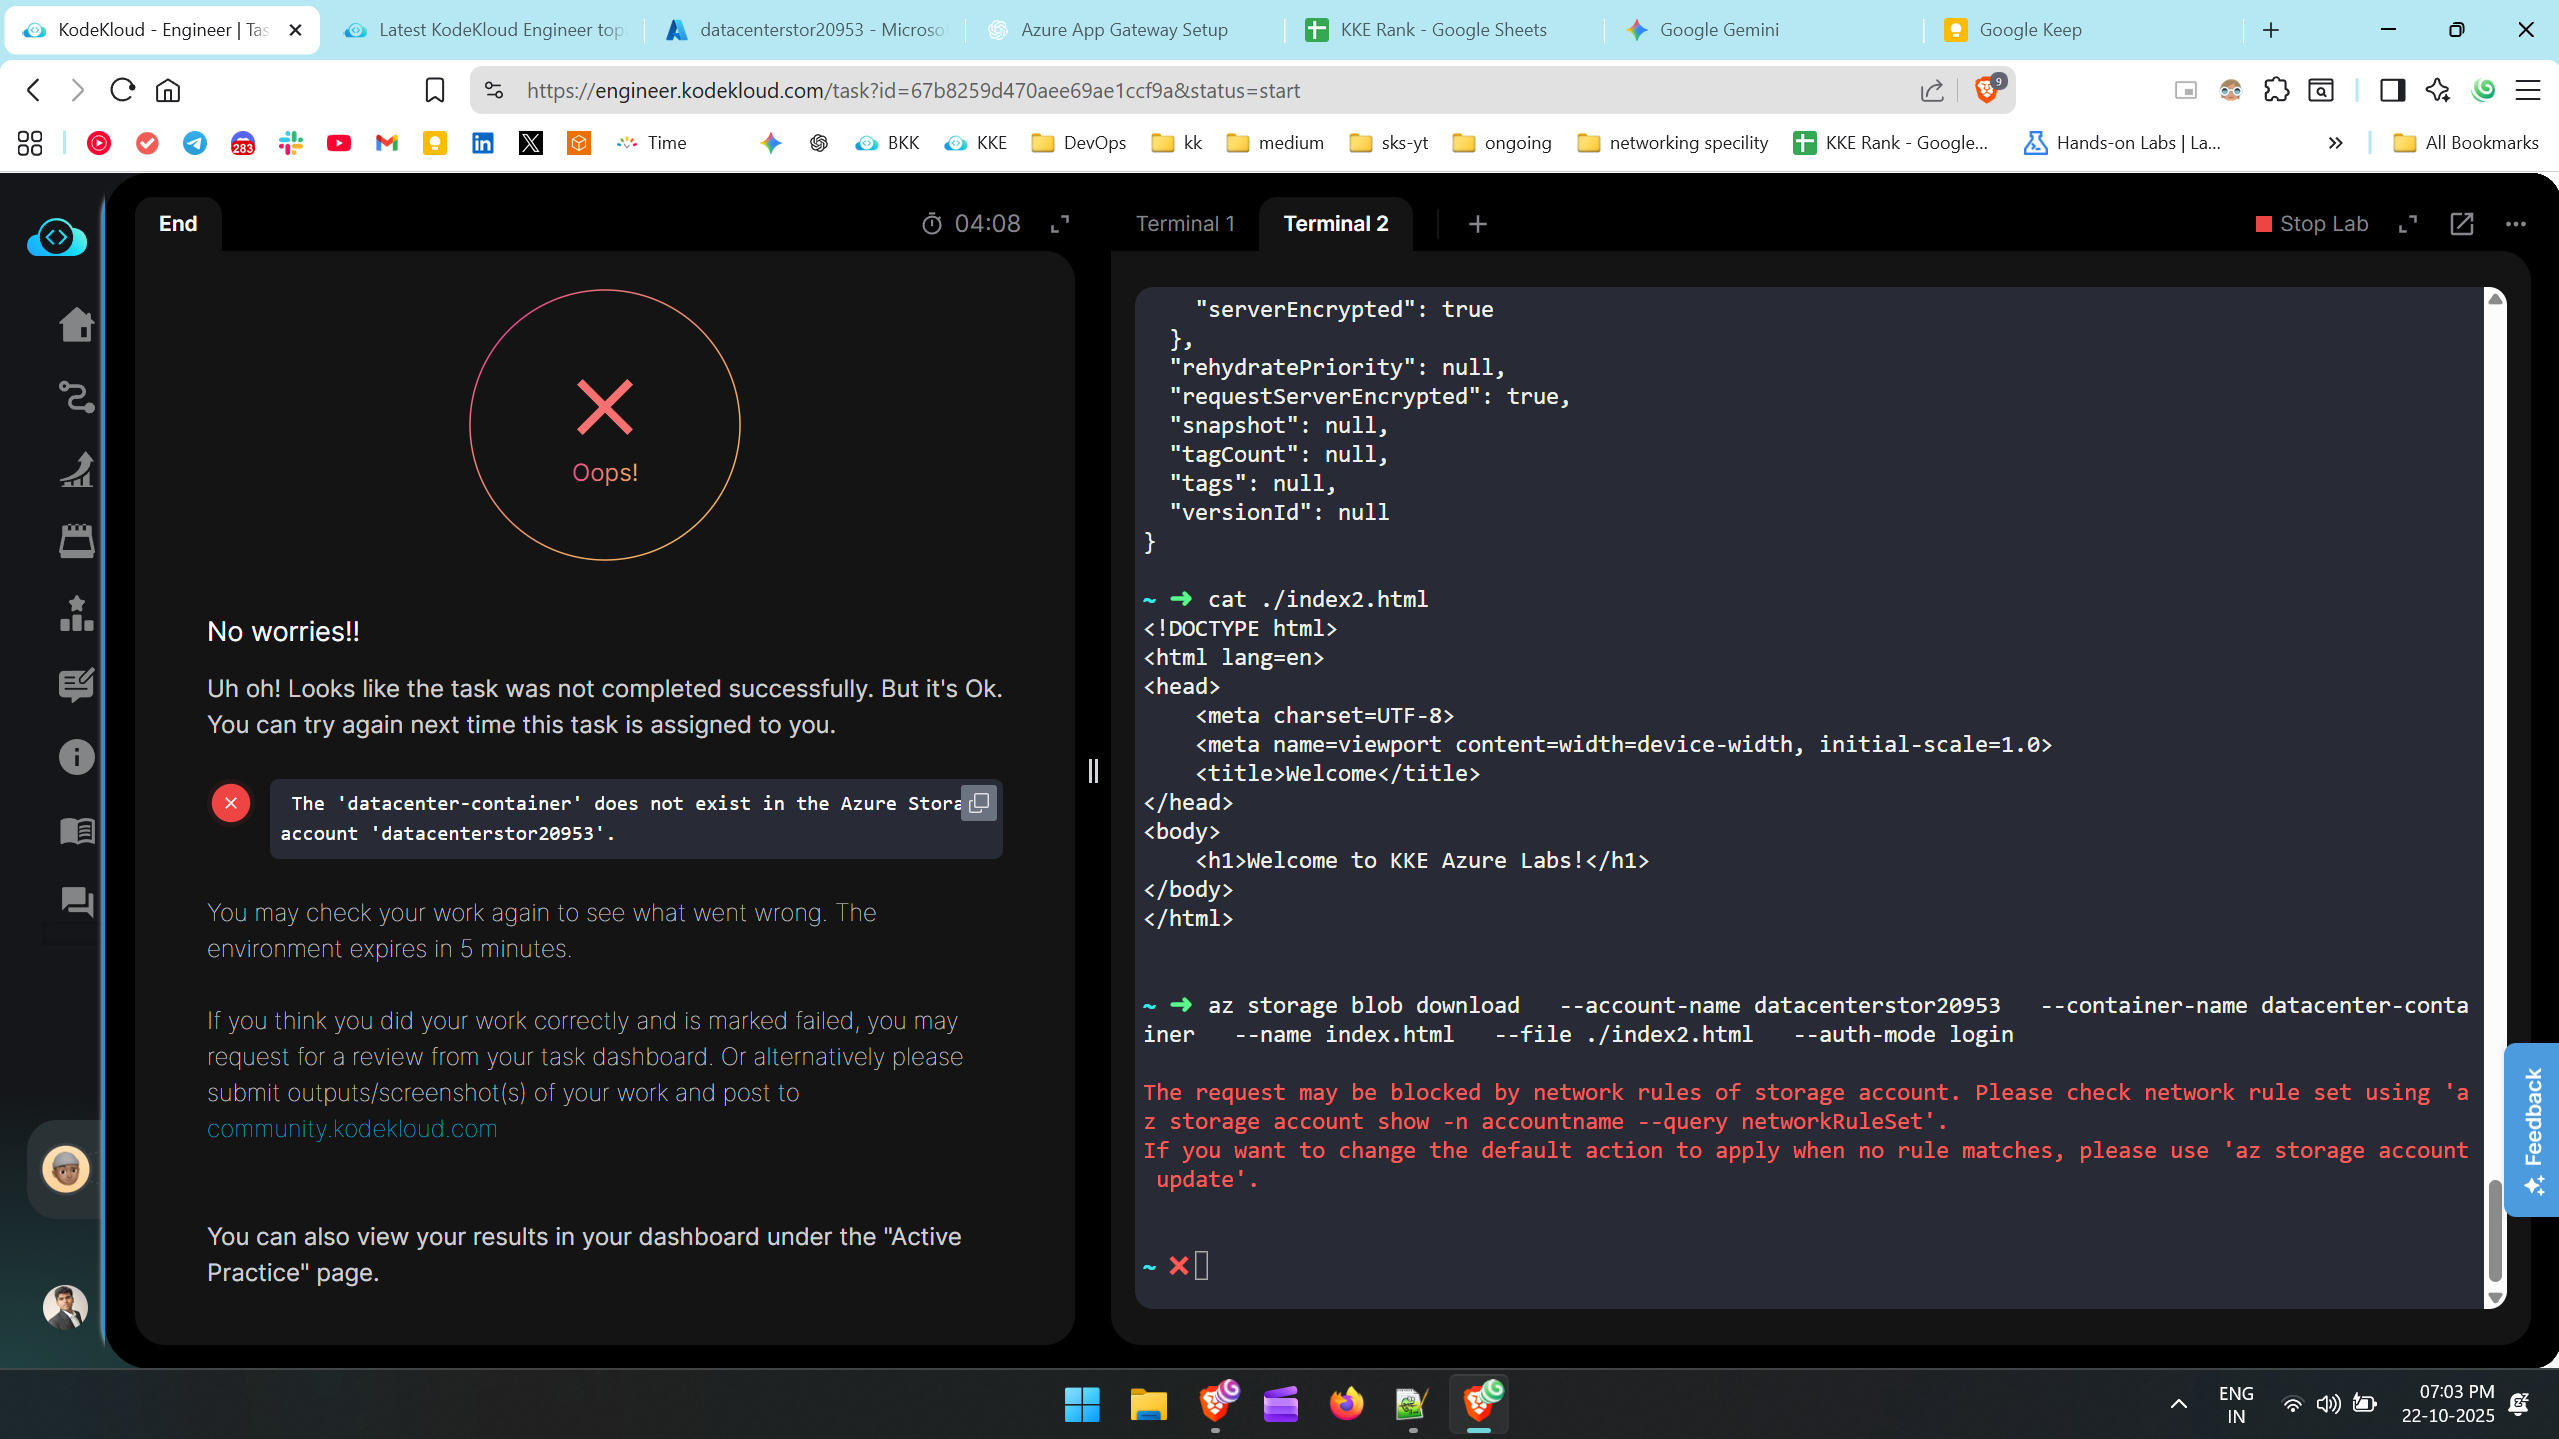Open the info circle sidebar icon
The height and width of the screenshot is (1439, 2559).
(76, 757)
